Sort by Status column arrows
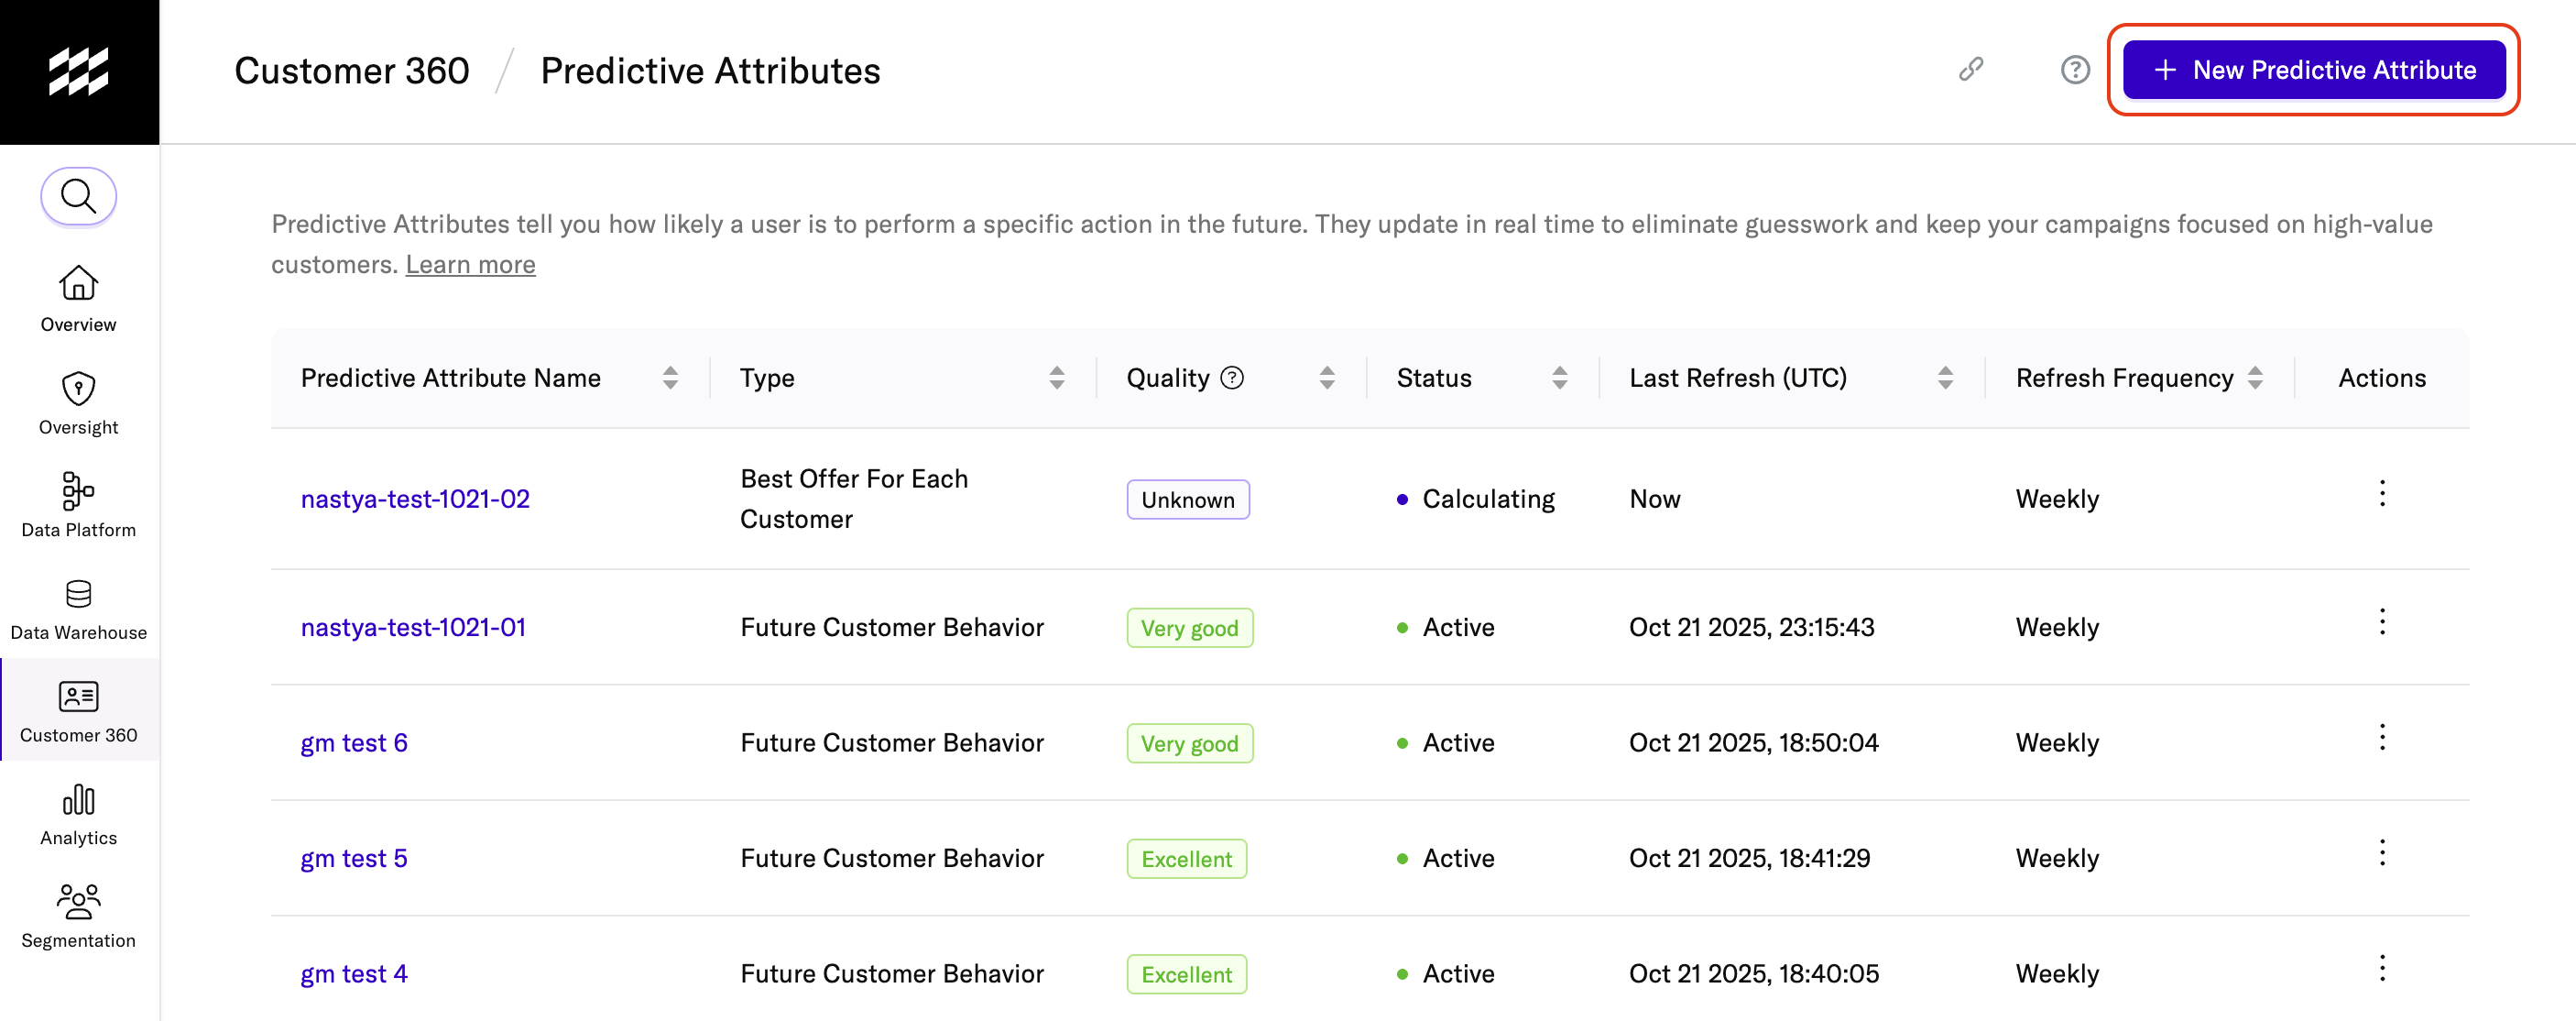 (x=1559, y=378)
